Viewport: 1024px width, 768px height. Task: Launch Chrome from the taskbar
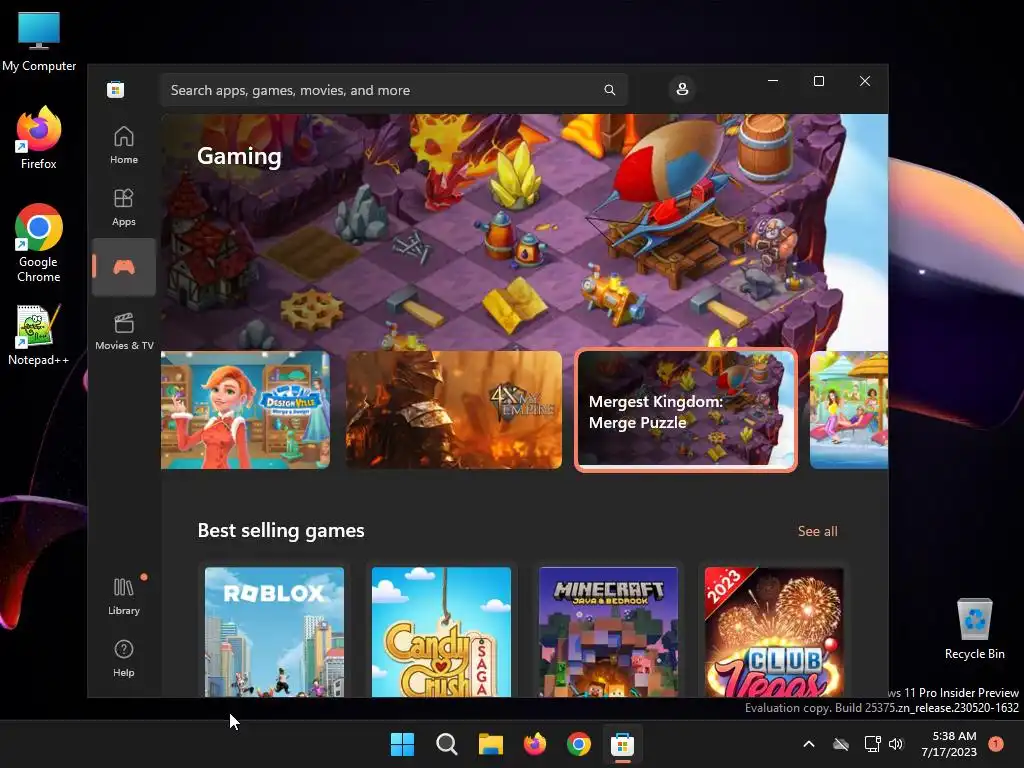[579, 744]
